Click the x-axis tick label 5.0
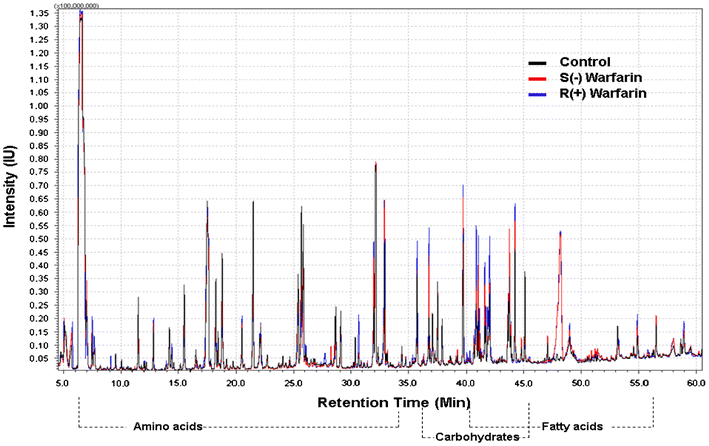The width and height of the screenshot is (709, 446). tap(62, 383)
